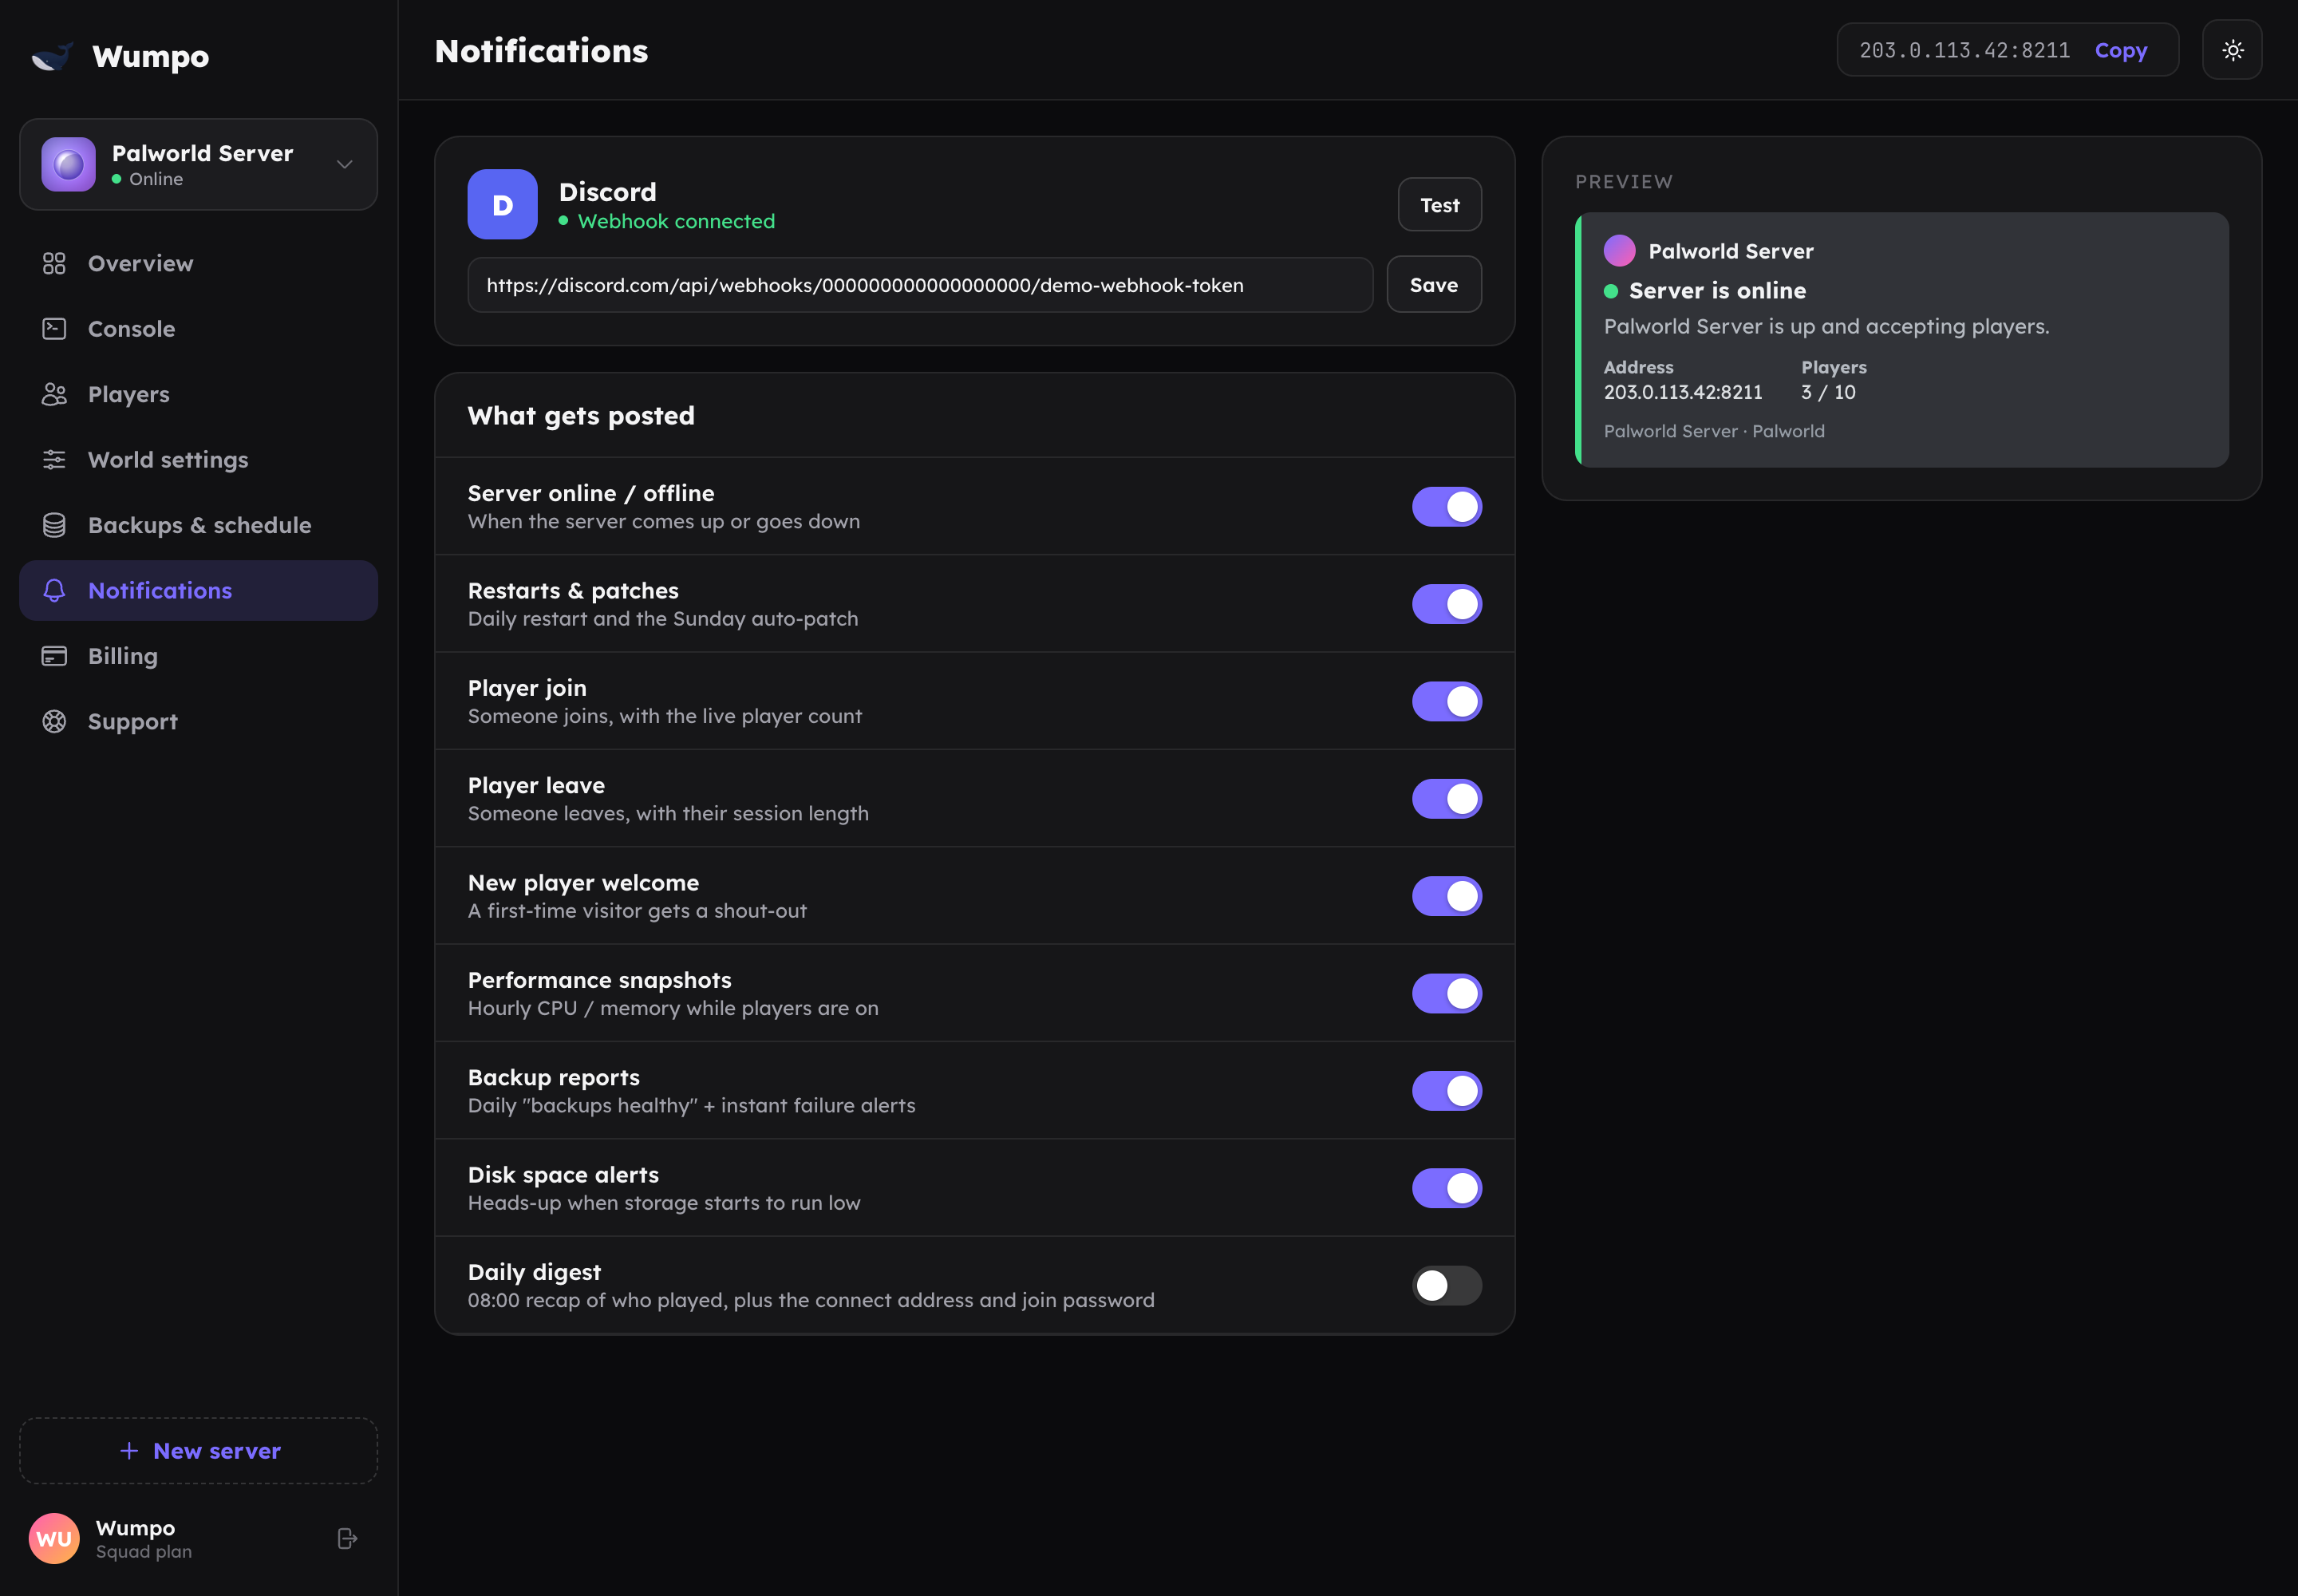Screen dimensions: 2298x1596
Task: Click the What gets posted heading
Action: point(581,416)
